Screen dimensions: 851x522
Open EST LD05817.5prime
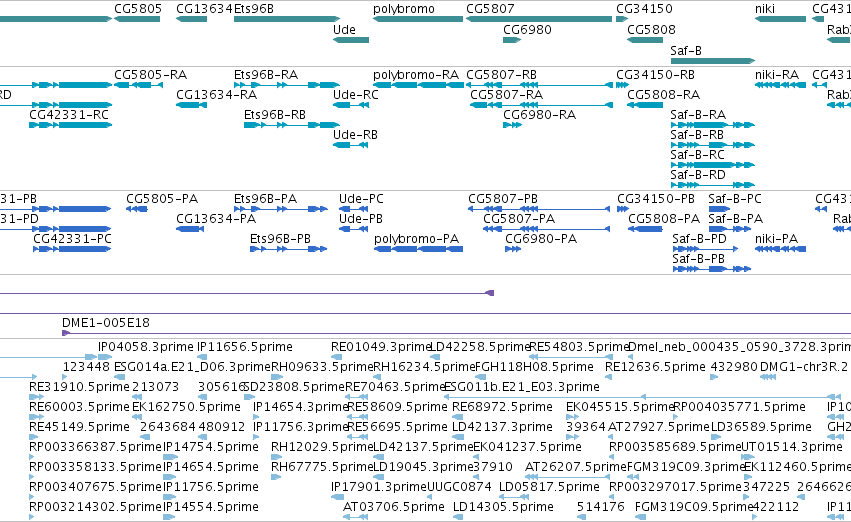549,487
